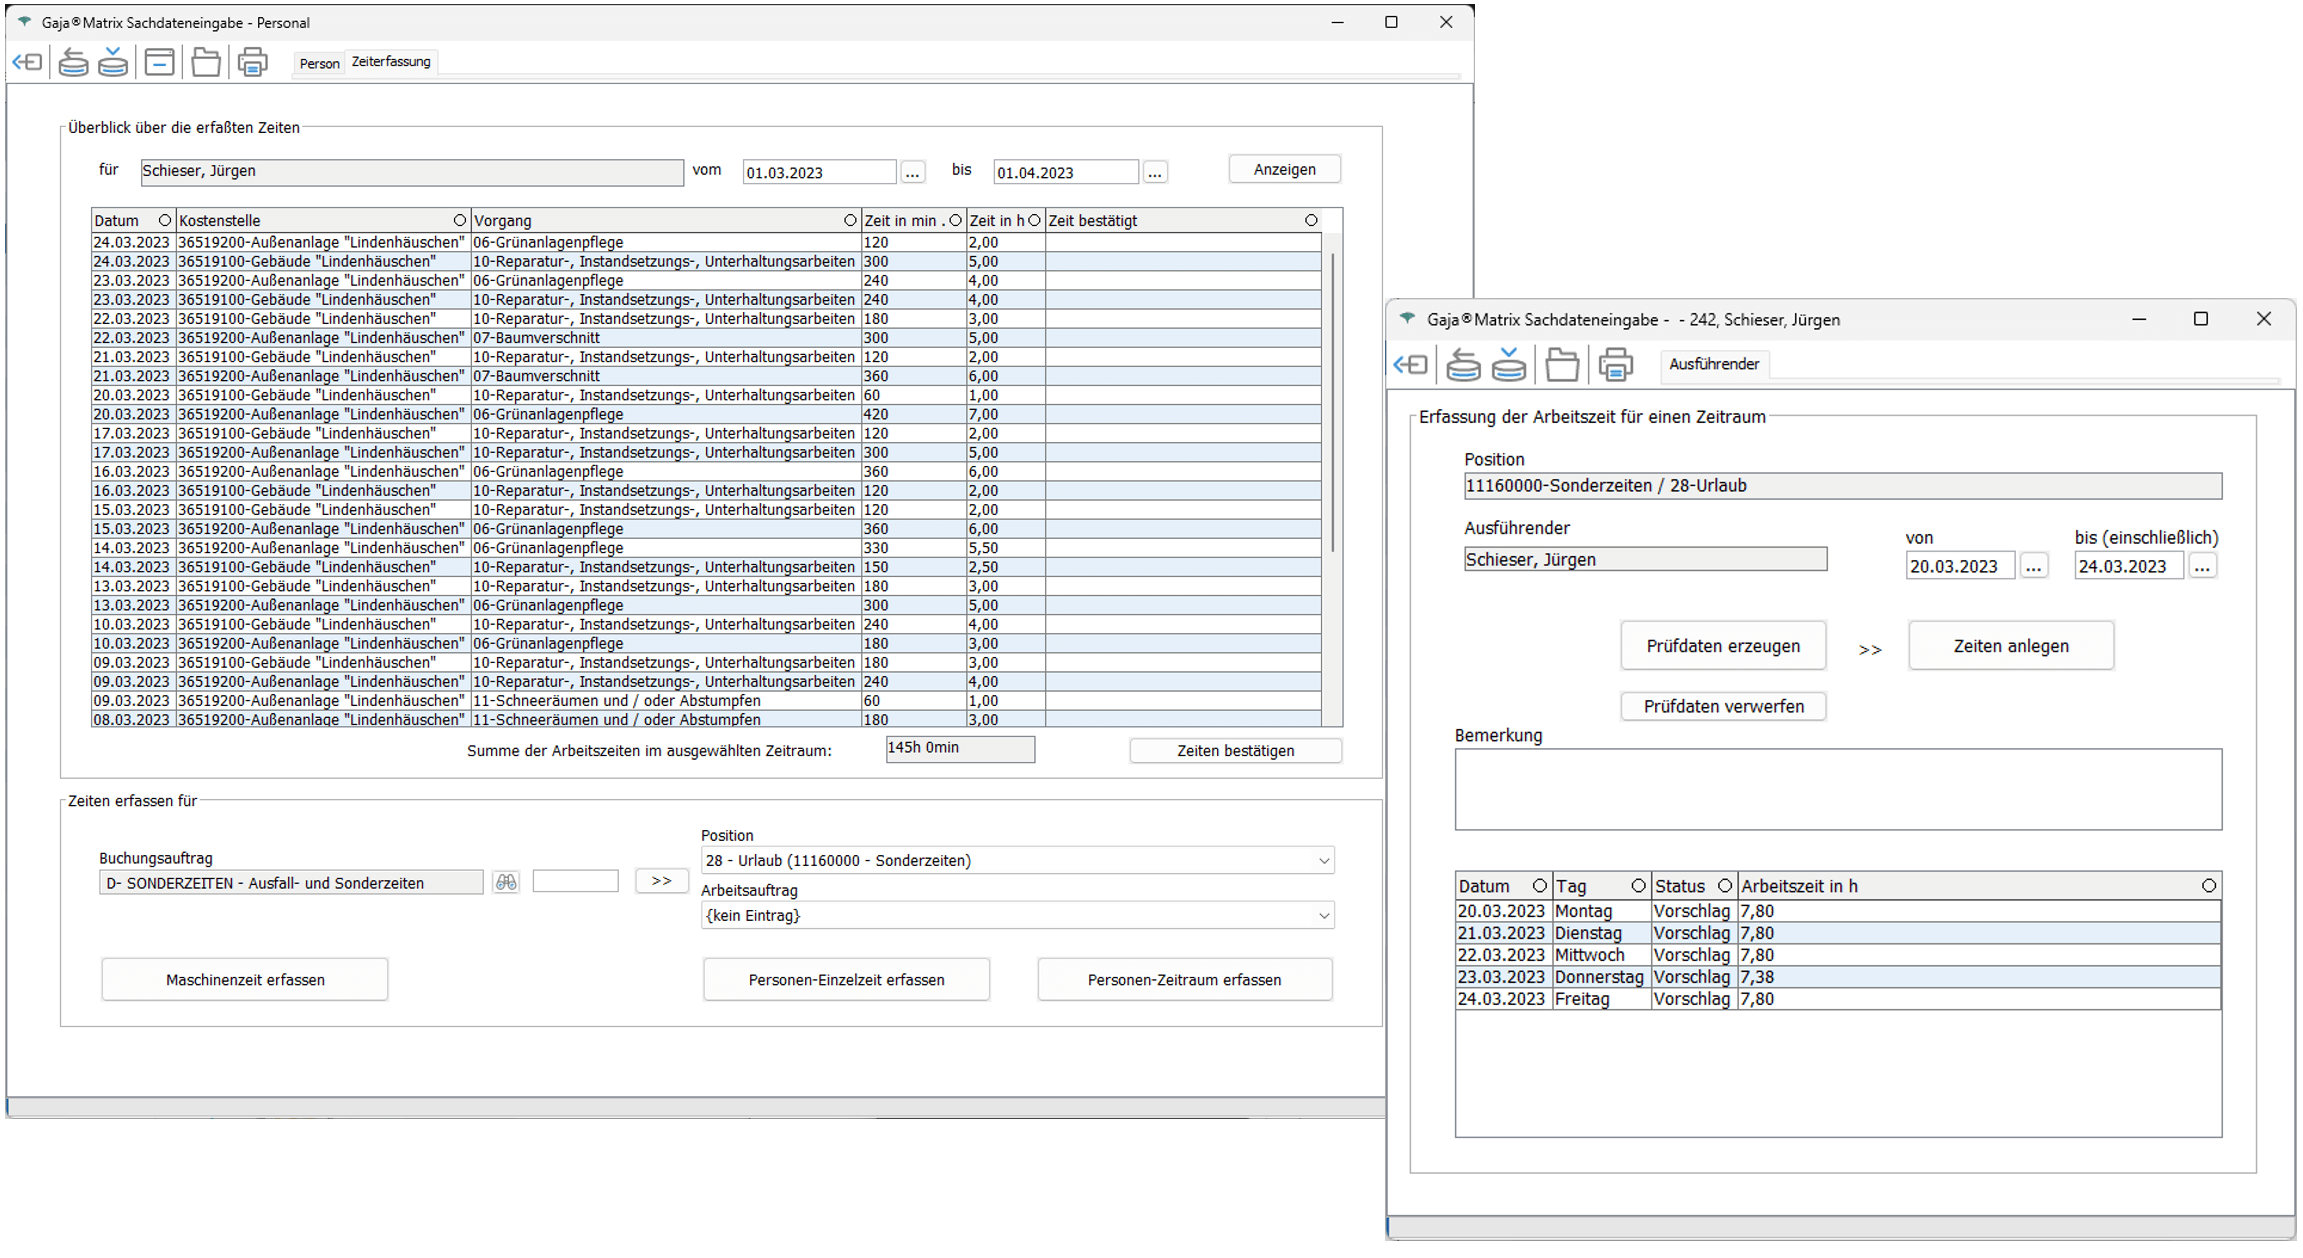Image resolution: width=2303 pixels, height=1258 pixels.
Task: Toggle the sort circle in Status column header
Action: click(x=1724, y=886)
